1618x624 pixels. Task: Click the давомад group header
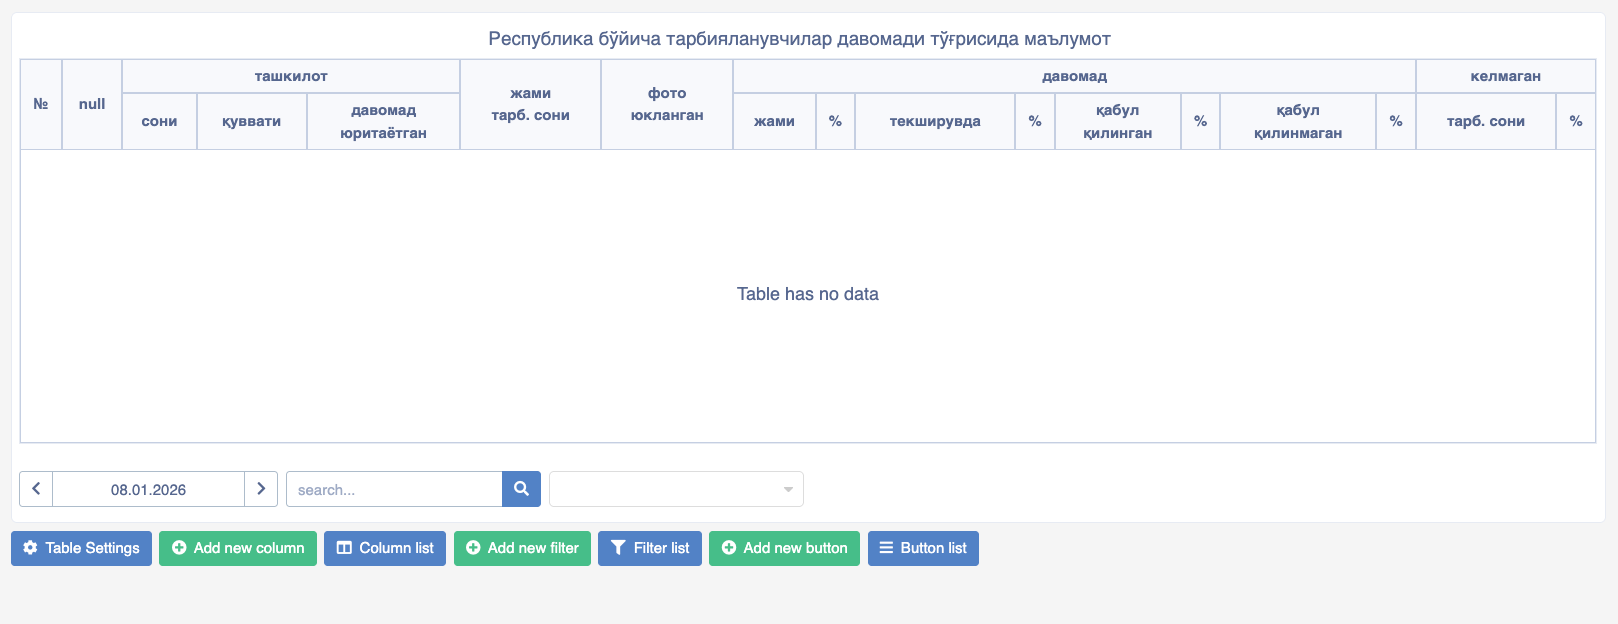[1074, 76]
